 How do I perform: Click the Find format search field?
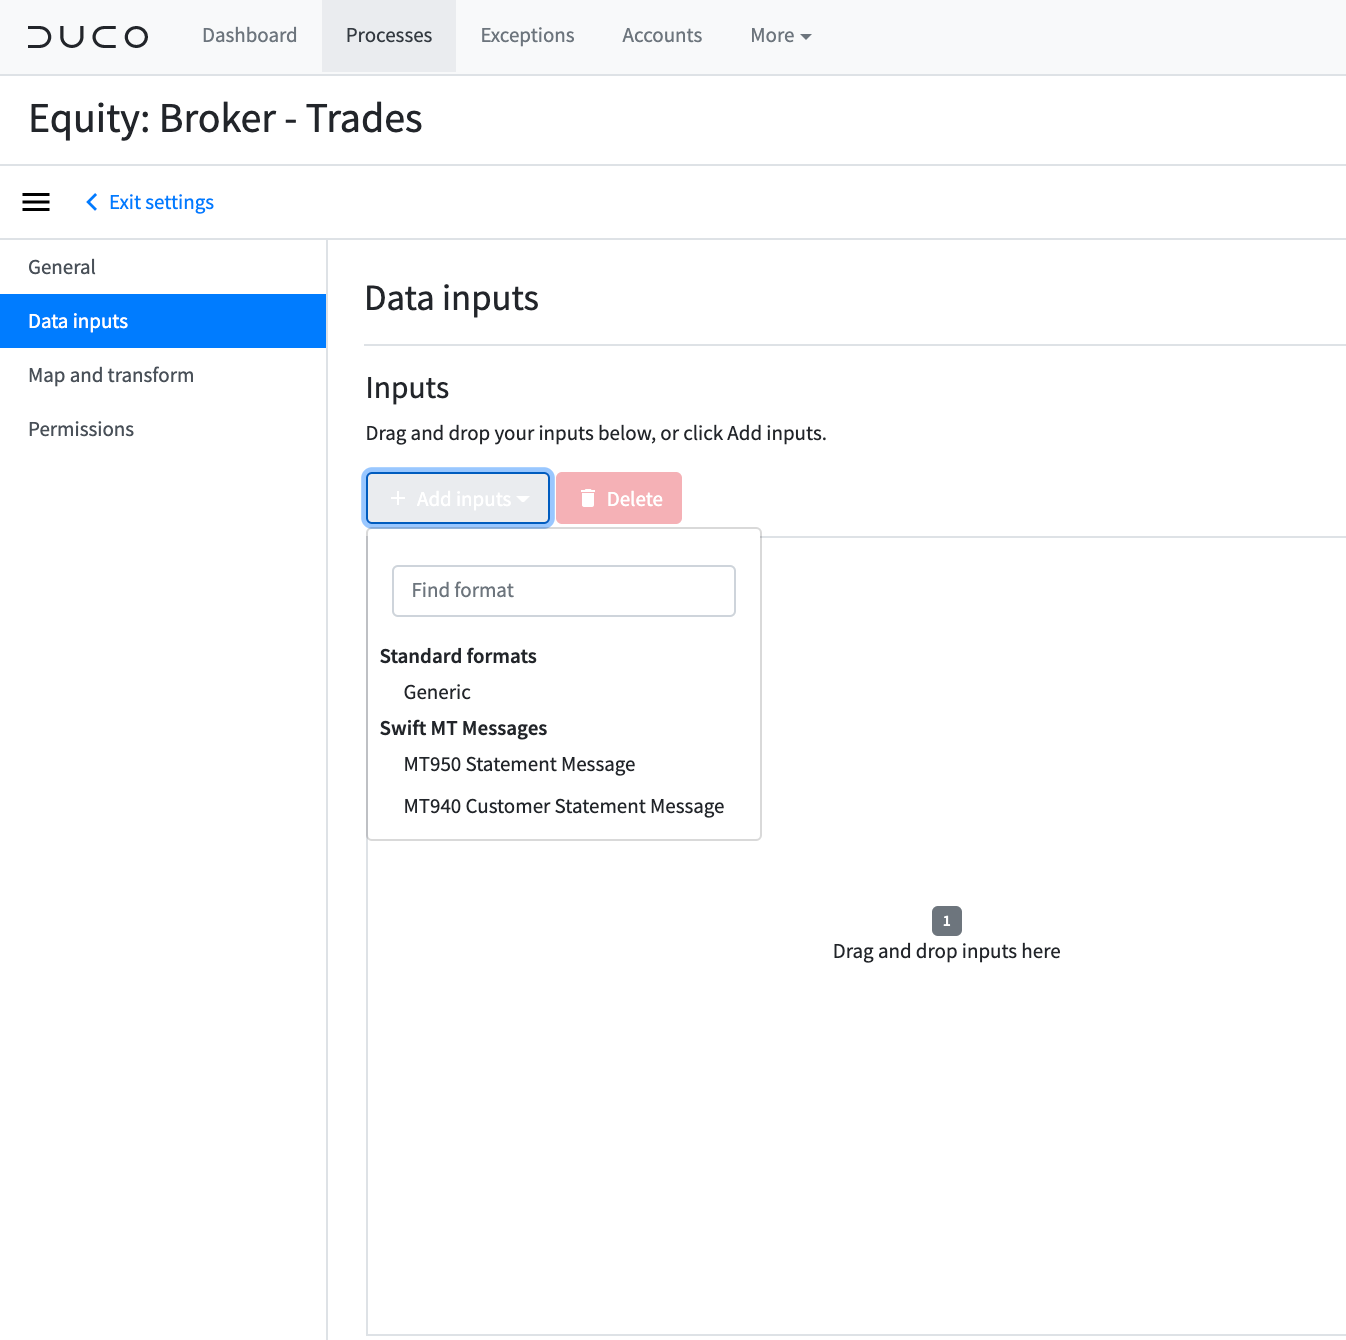563,590
